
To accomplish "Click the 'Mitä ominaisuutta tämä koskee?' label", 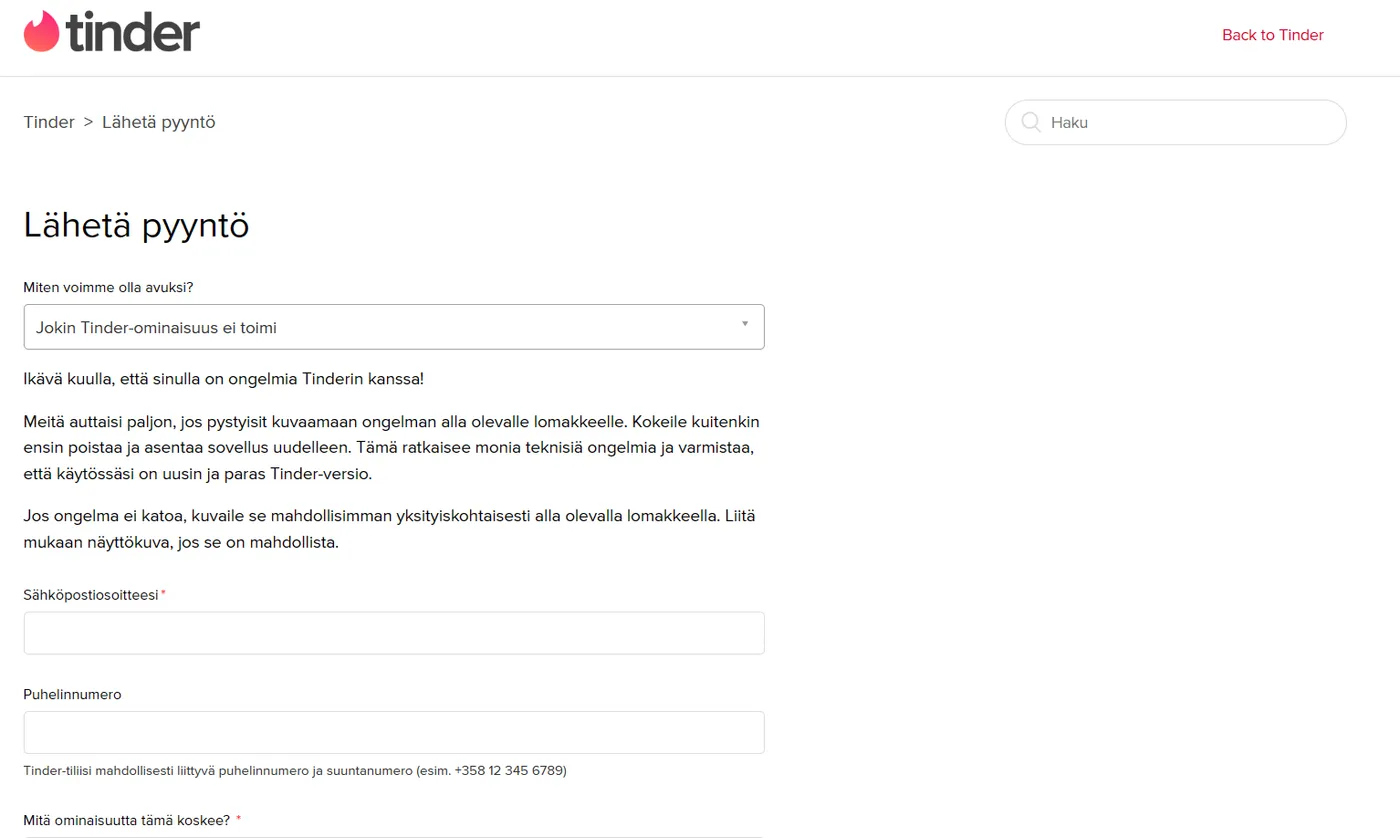I will tap(127, 820).
